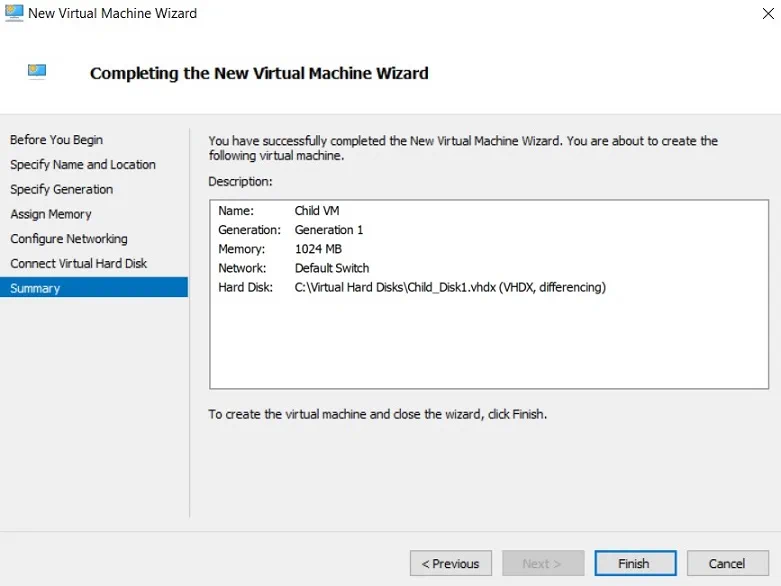Click the Default Switch network value
This screenshot has width=781, height=586.
point(332,268)
